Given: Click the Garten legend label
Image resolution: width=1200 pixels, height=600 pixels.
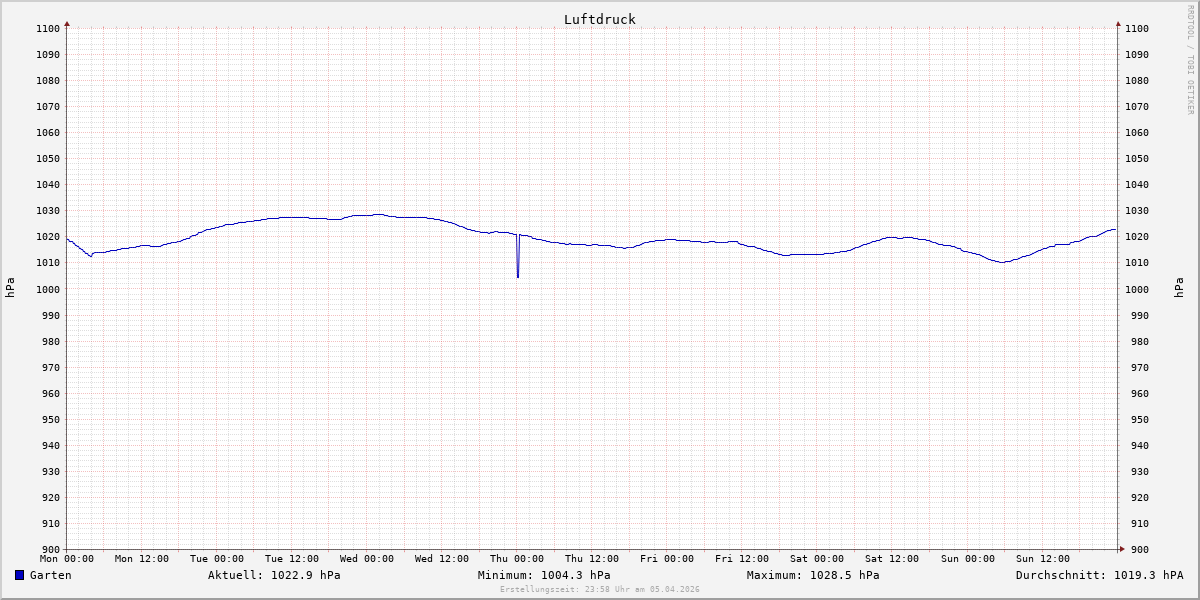Looking at the screenshot, I should coord(50,575).
